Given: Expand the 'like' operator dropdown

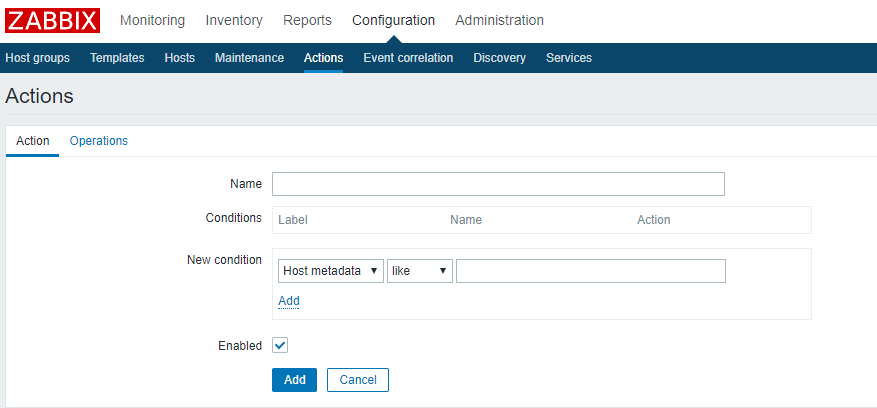Looking at the screenshot, I should pos(420,271).
